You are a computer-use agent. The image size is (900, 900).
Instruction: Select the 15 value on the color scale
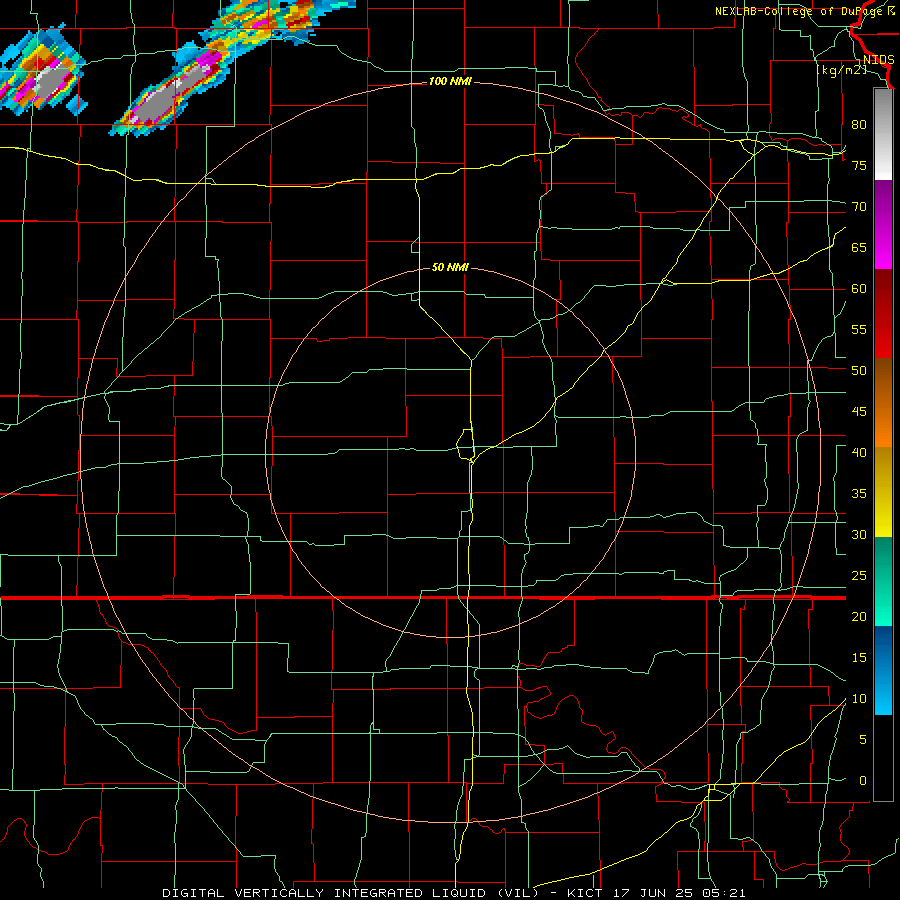click(859, 658)
